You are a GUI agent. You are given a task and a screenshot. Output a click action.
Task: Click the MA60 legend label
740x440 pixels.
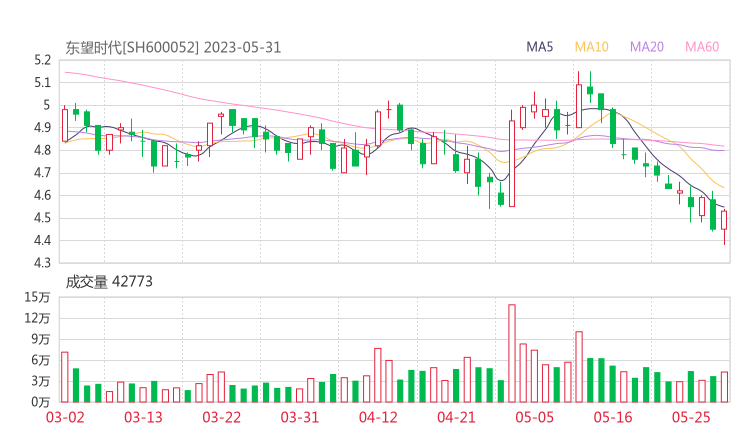tap(702, 47)
